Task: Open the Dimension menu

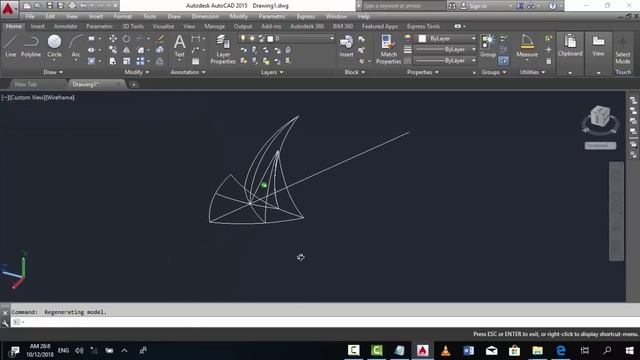Action: 205,16
